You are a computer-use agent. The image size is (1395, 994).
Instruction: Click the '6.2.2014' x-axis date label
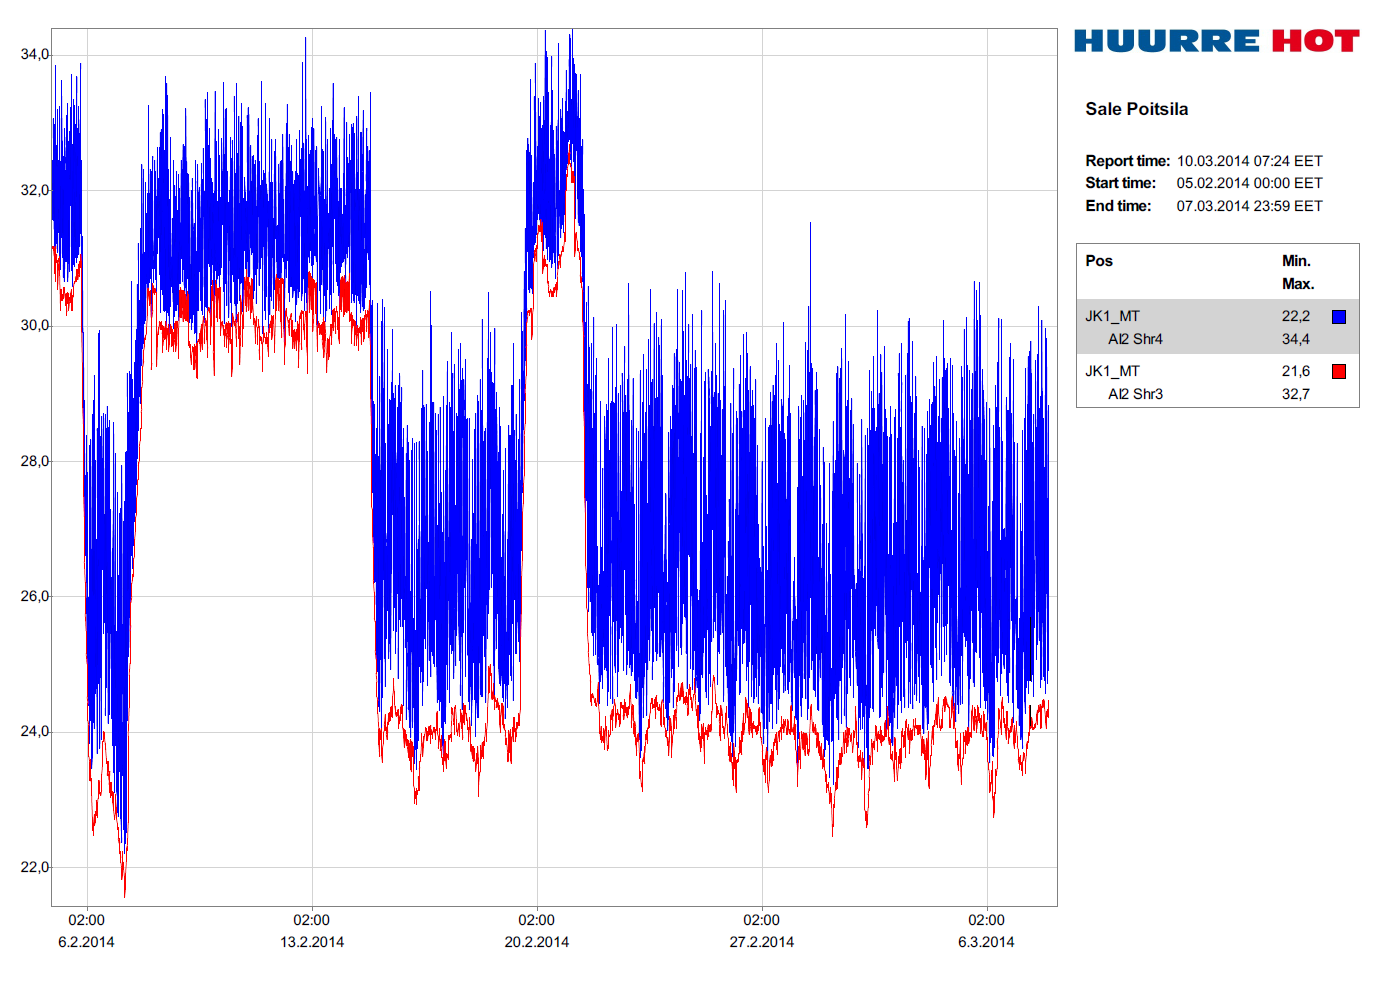click(86, 942)
